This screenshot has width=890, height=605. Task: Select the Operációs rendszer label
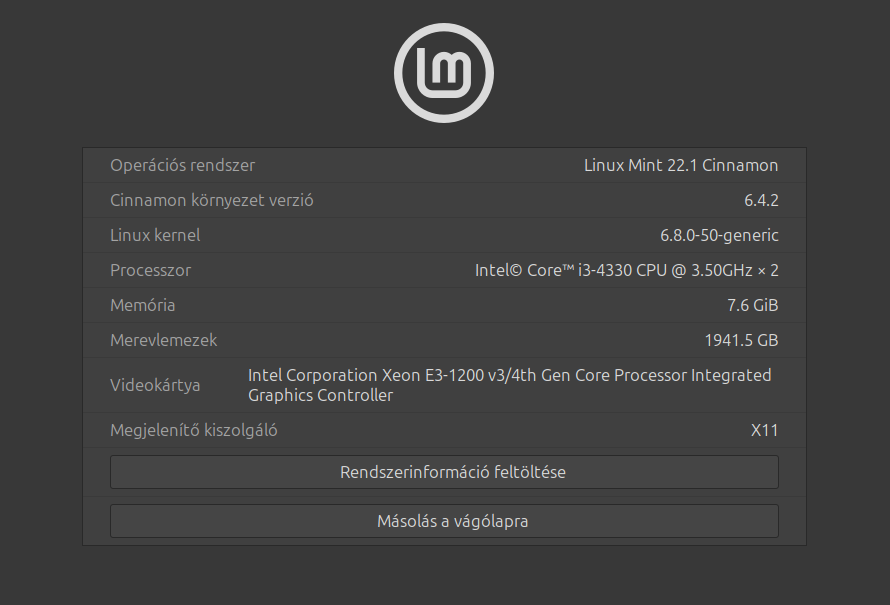(x=182, y=165)
